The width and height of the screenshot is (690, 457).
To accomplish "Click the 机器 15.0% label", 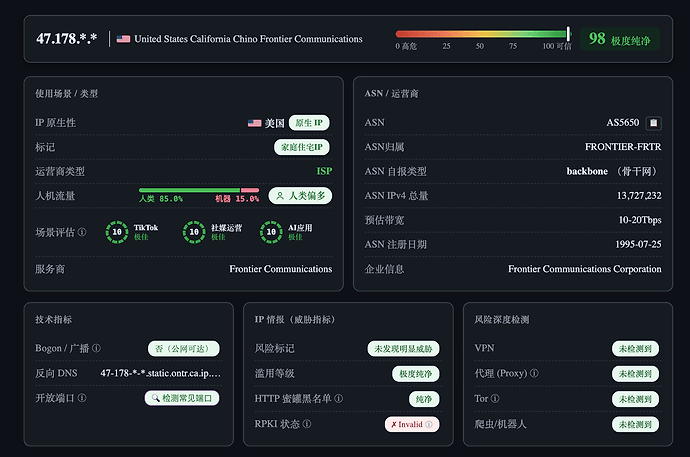I will click(x=237, y=199).
